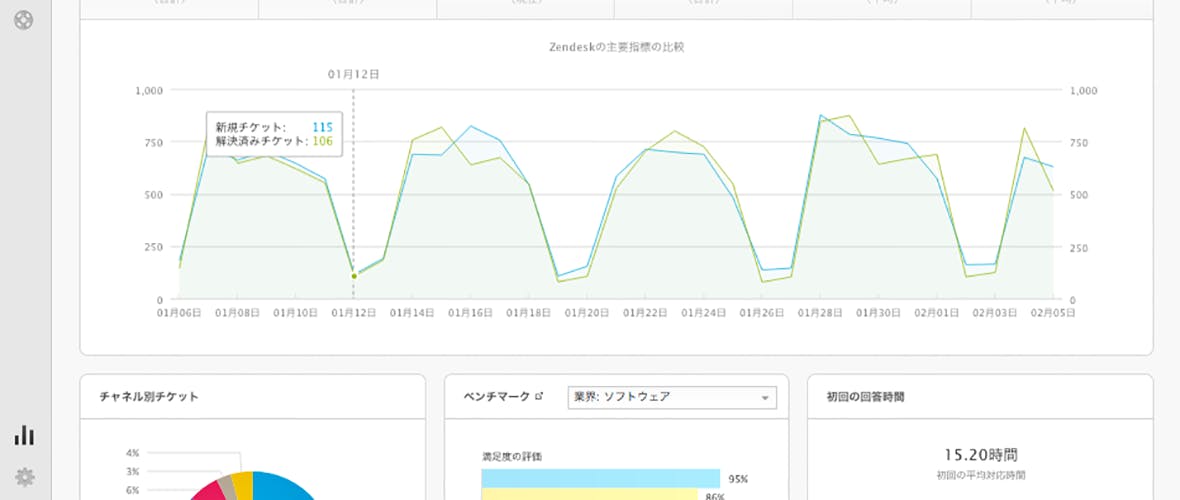Image resolution: width=1180 pixels, height=500 pixels.
Task: Select the 01月24日 date on the x-axis
Action: [x=703, y=312]
